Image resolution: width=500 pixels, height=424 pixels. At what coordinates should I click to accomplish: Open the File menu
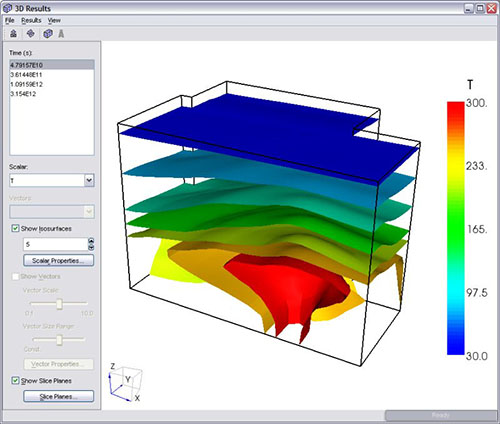10,20
